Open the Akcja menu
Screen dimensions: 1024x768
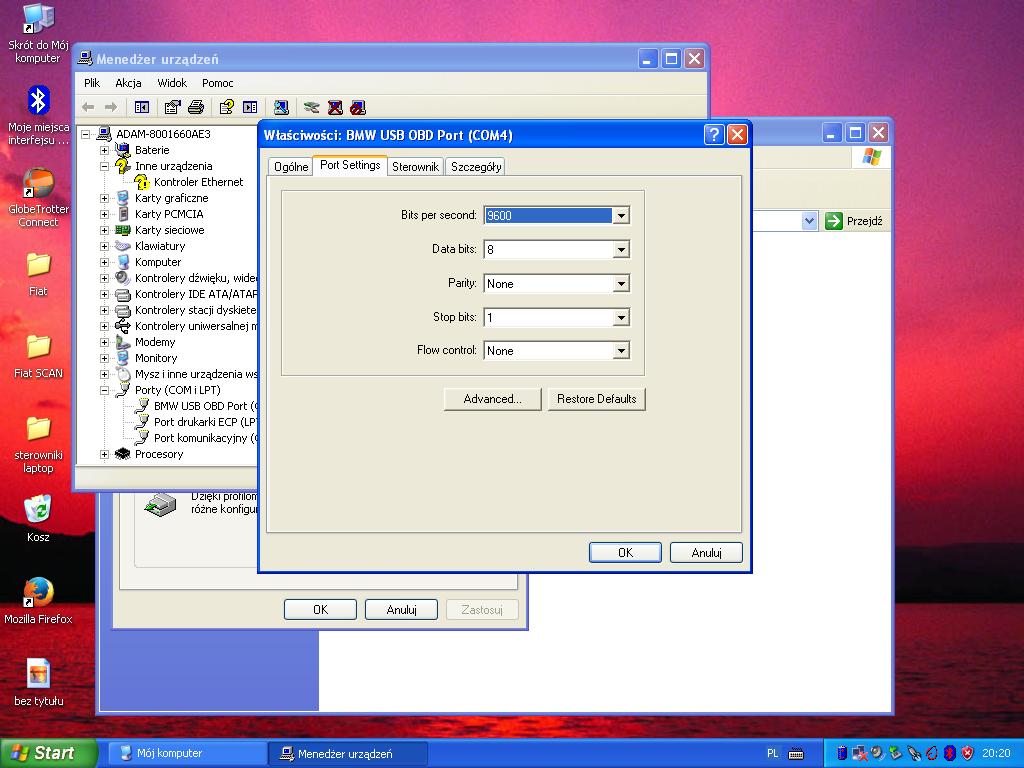128,83
